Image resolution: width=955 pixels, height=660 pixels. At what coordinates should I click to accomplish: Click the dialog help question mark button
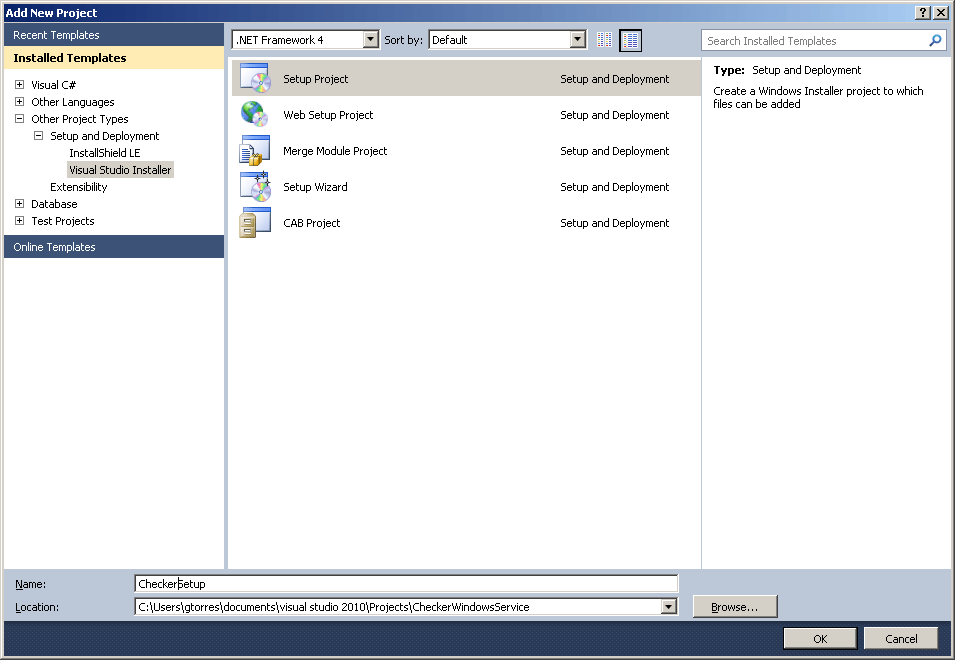923,13
